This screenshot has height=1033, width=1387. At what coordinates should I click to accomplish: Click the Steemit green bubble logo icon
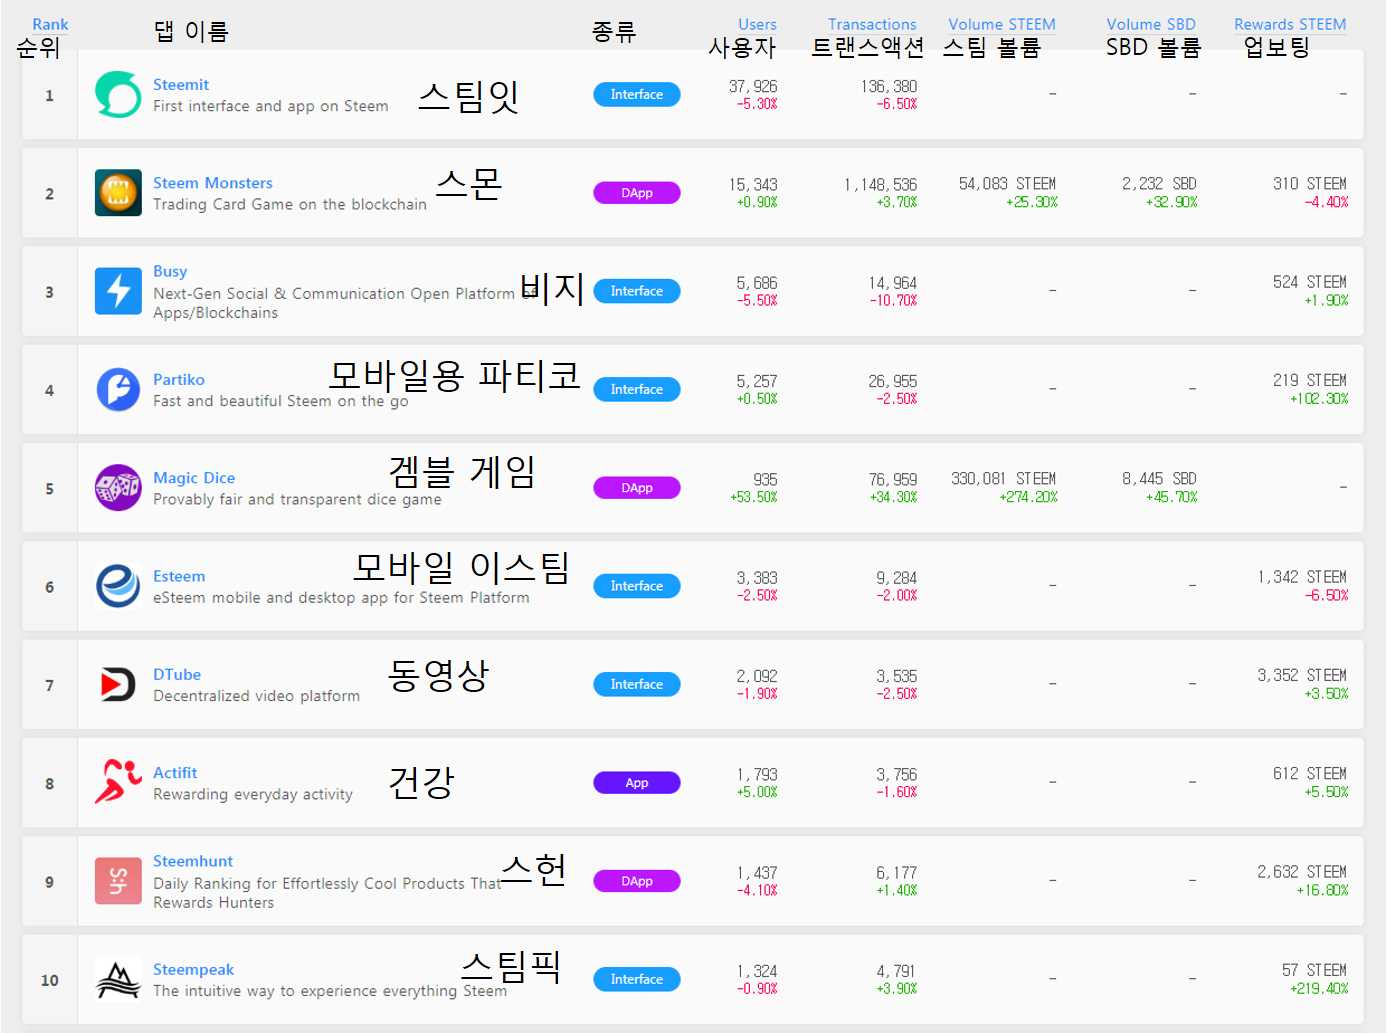point(118,95)
